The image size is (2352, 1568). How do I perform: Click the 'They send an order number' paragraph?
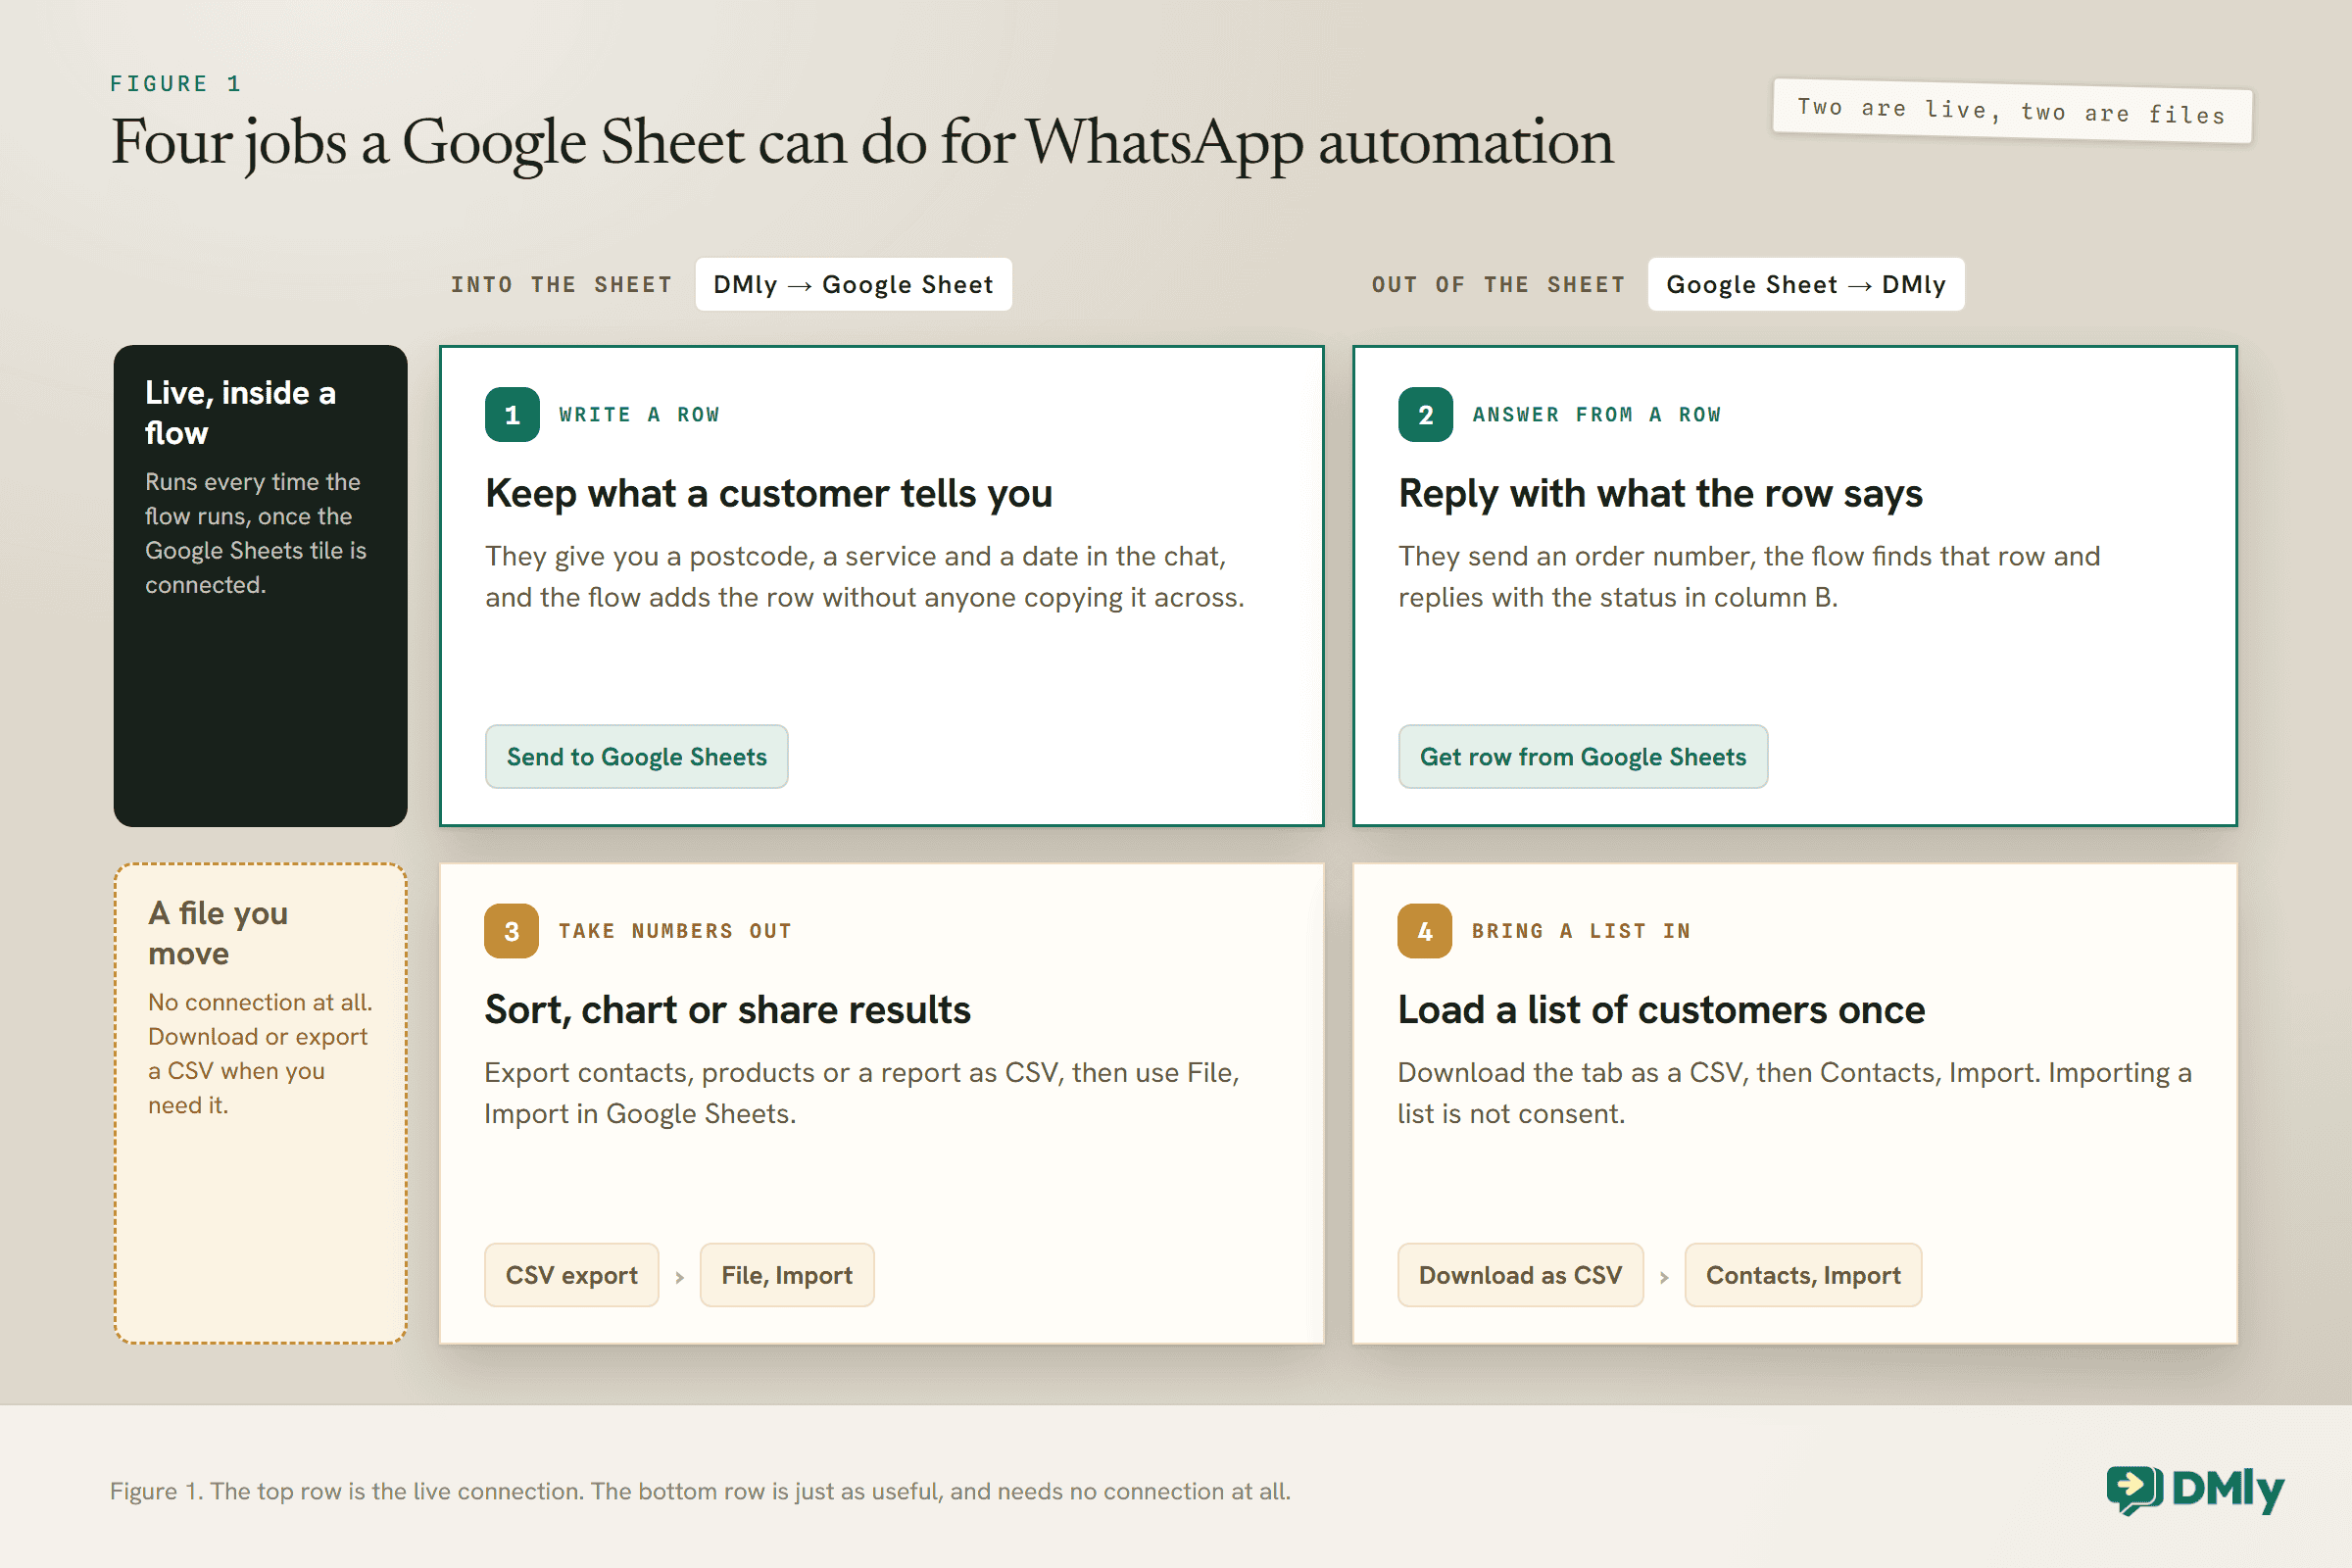tap(1749, 577)
